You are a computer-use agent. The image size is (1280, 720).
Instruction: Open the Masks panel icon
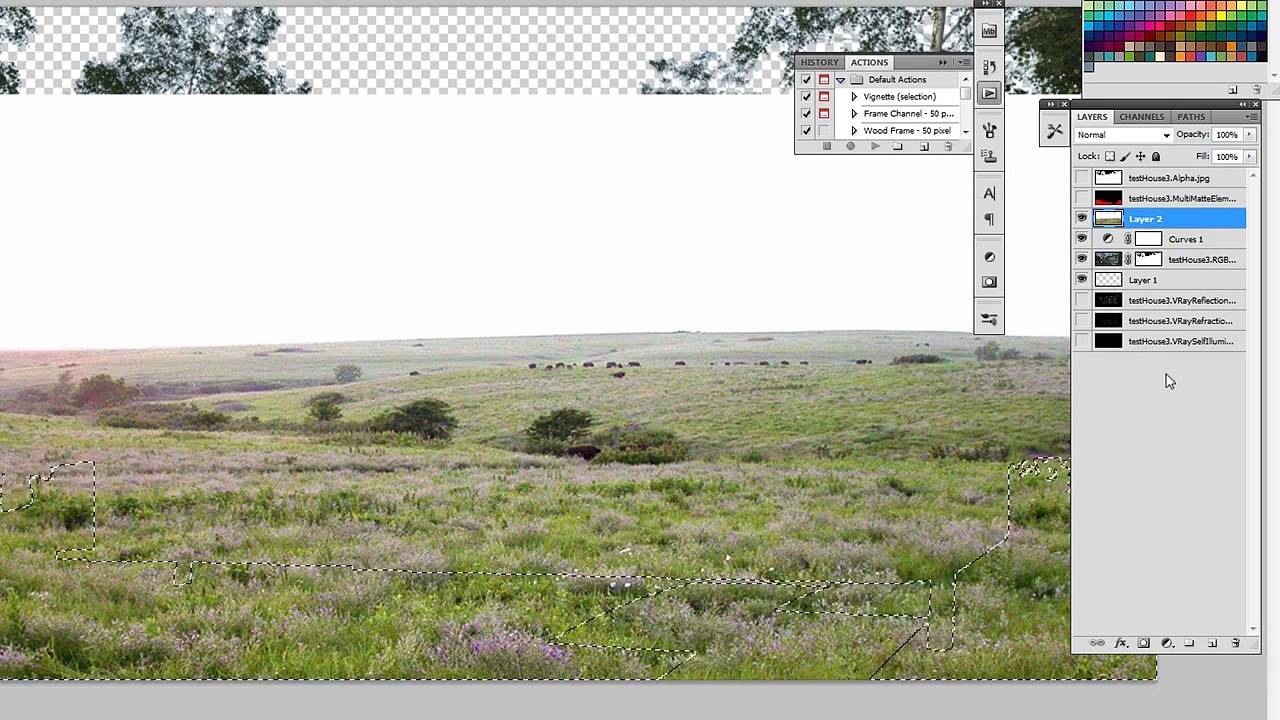pos(989,282)
